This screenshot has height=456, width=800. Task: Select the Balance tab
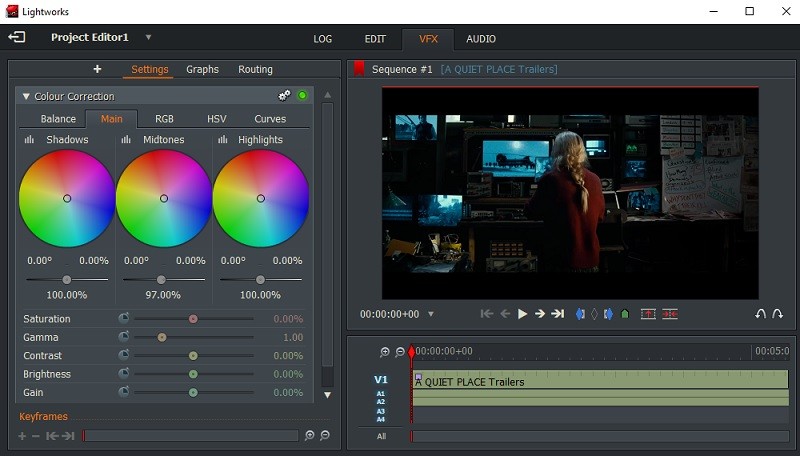[58, 119]
